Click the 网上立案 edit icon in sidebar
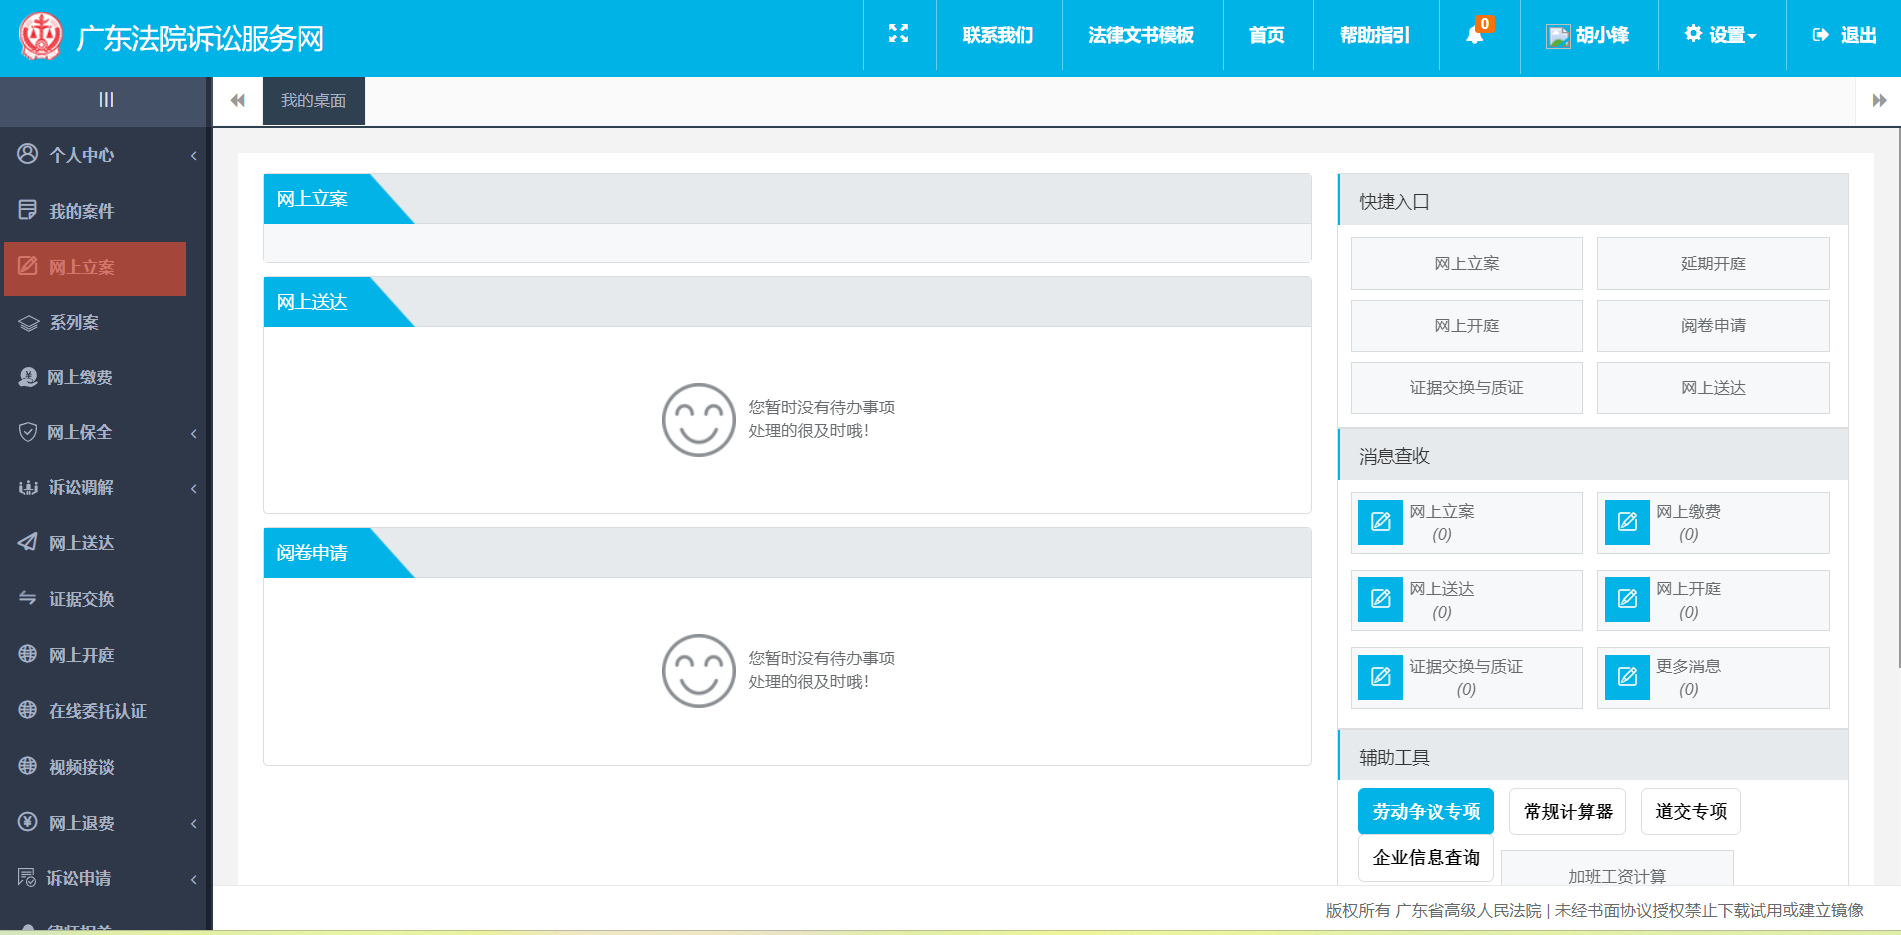Viewport: 1901px width, 935px height. click(x=28, y=266)
